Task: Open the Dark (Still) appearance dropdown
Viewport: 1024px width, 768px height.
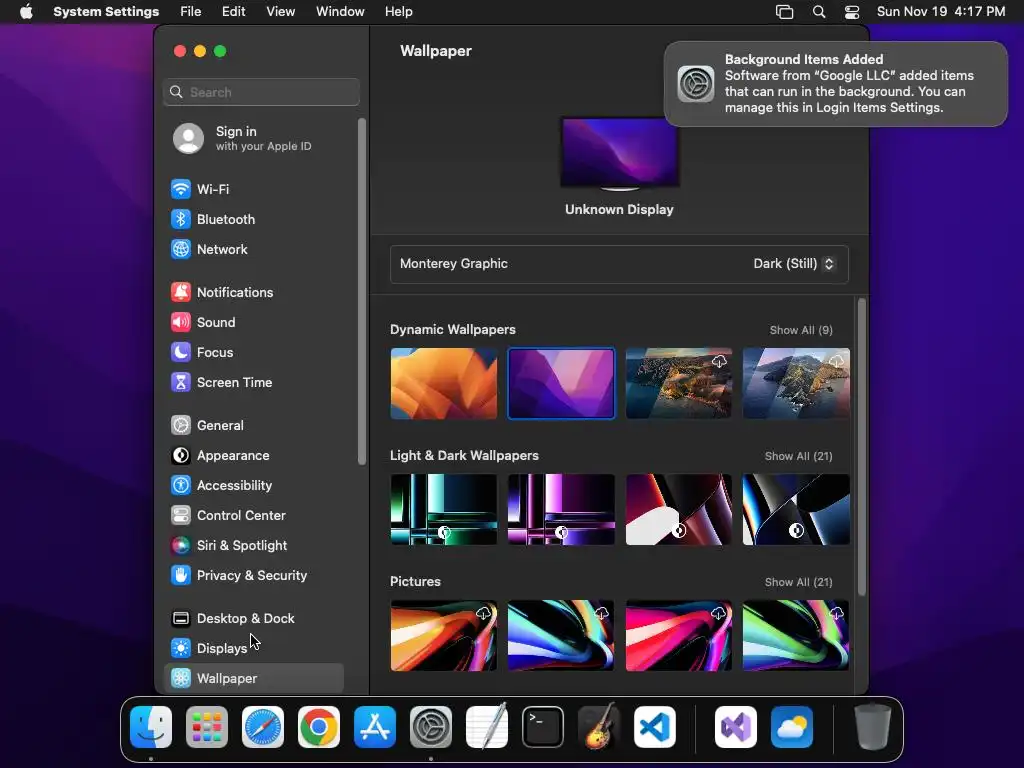Action: pyautogui.click(x=793, y=264)
